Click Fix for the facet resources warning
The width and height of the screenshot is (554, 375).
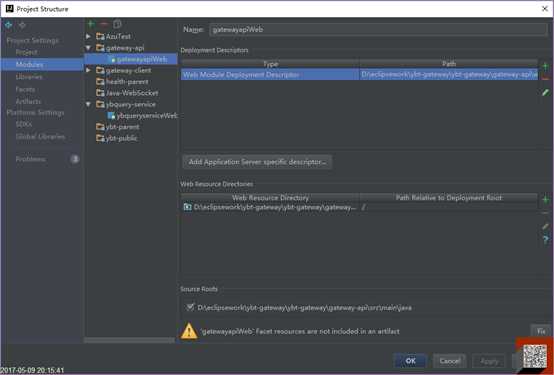(541, 331)
